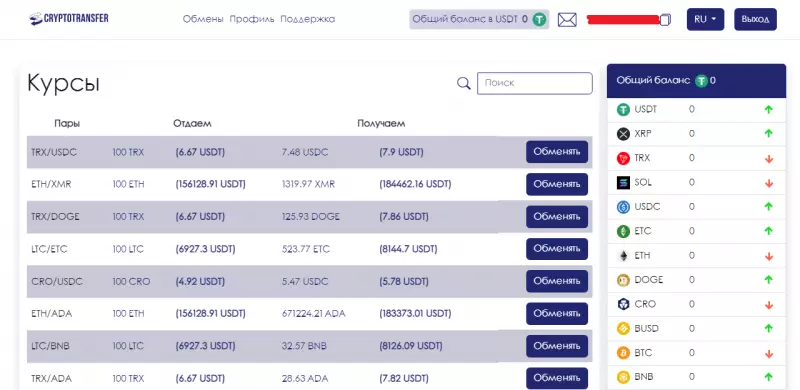Click the CRO/USDC pair label
This screenshot has width=800, height=390.
pos(57,281)
